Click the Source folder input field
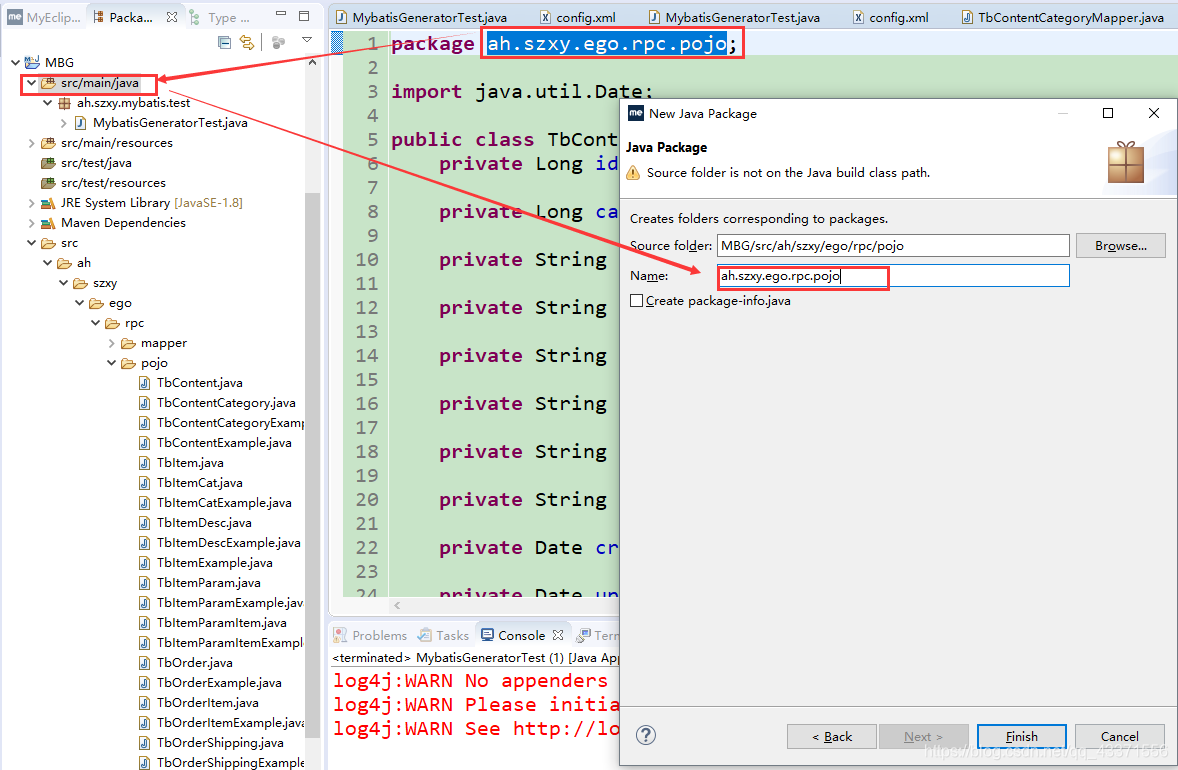The height and width of the screenshot is (770, 1178). point(893,246)
